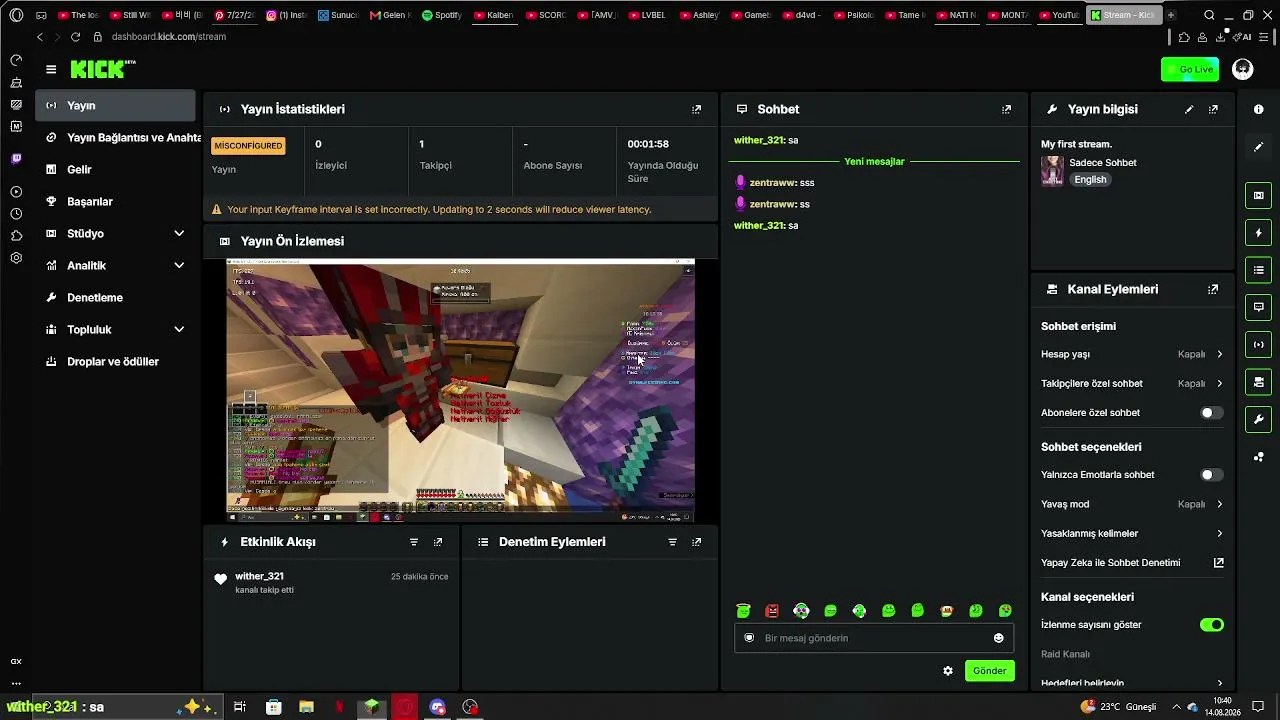The image size is (1280, 720).
Task: Click wither_321 in Etkinlik Akışı feed
Action: [259, 577]
